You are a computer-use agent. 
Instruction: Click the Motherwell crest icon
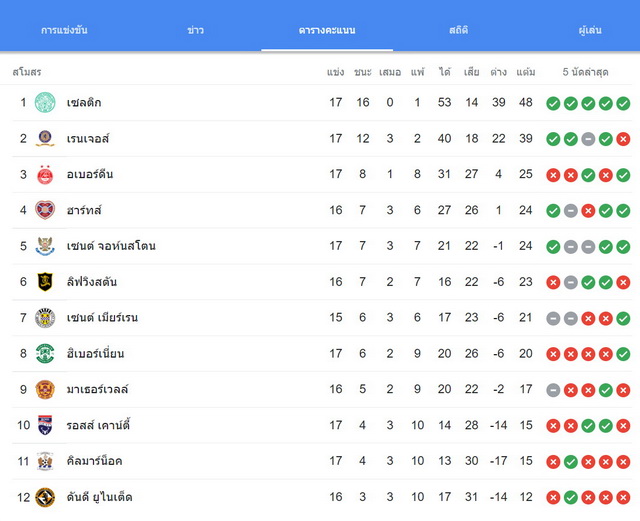click(x=45, y=389)
